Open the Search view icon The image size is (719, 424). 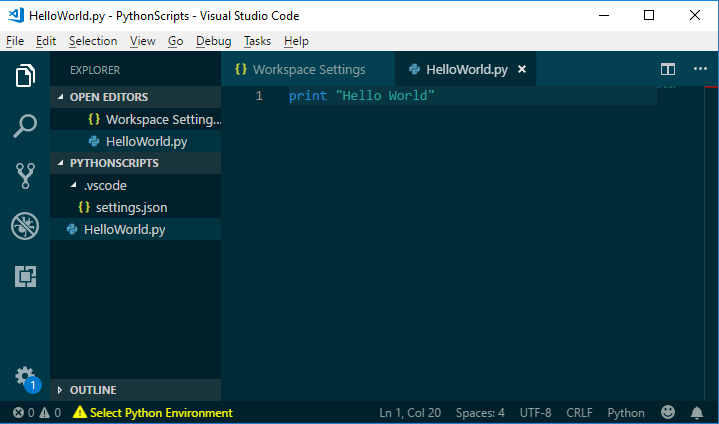25,126
